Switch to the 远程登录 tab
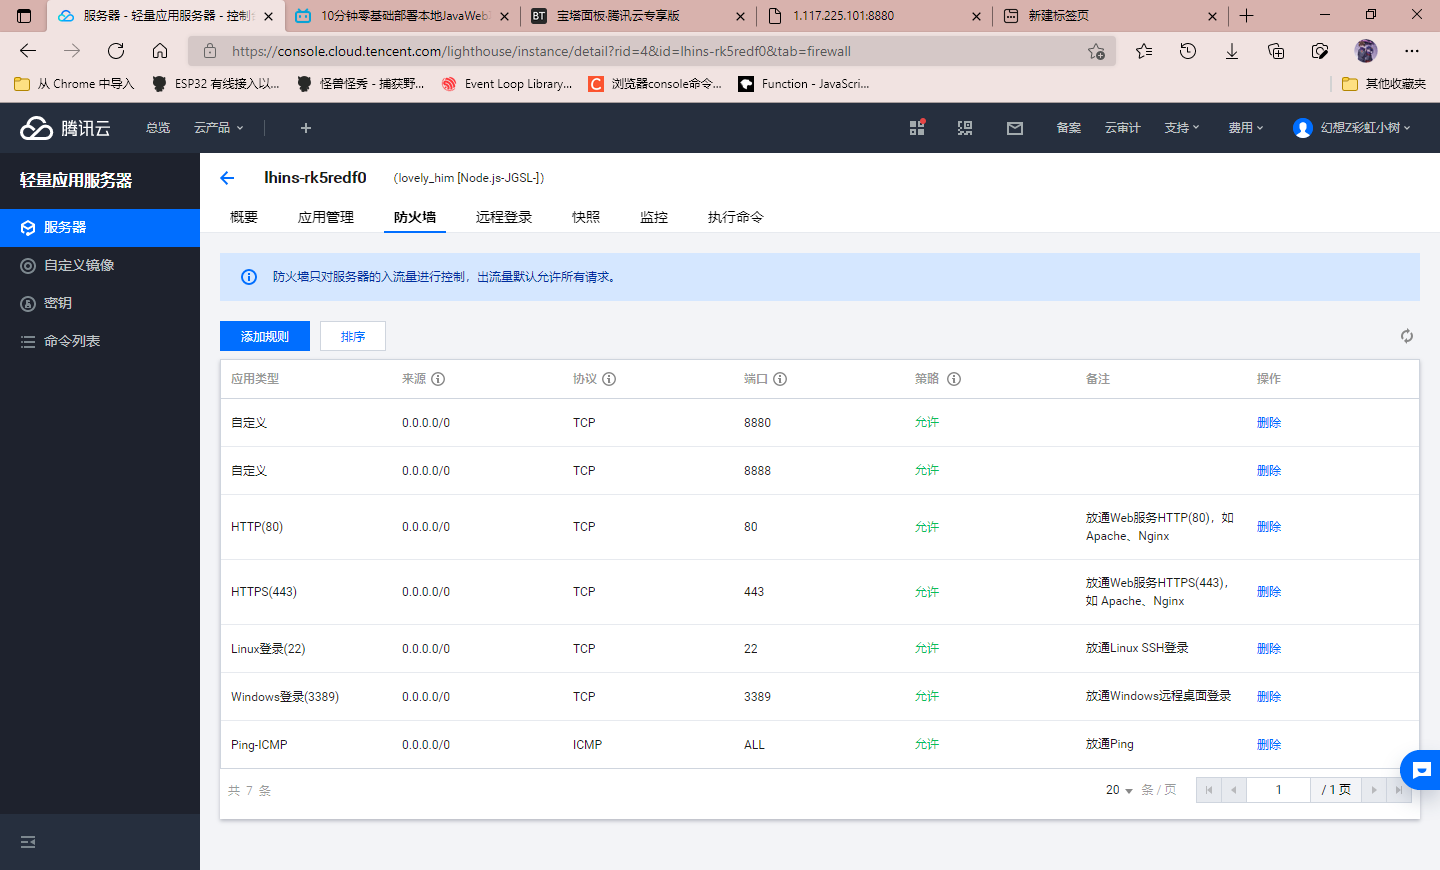1440x870 pixels. [x=504, y=217]
